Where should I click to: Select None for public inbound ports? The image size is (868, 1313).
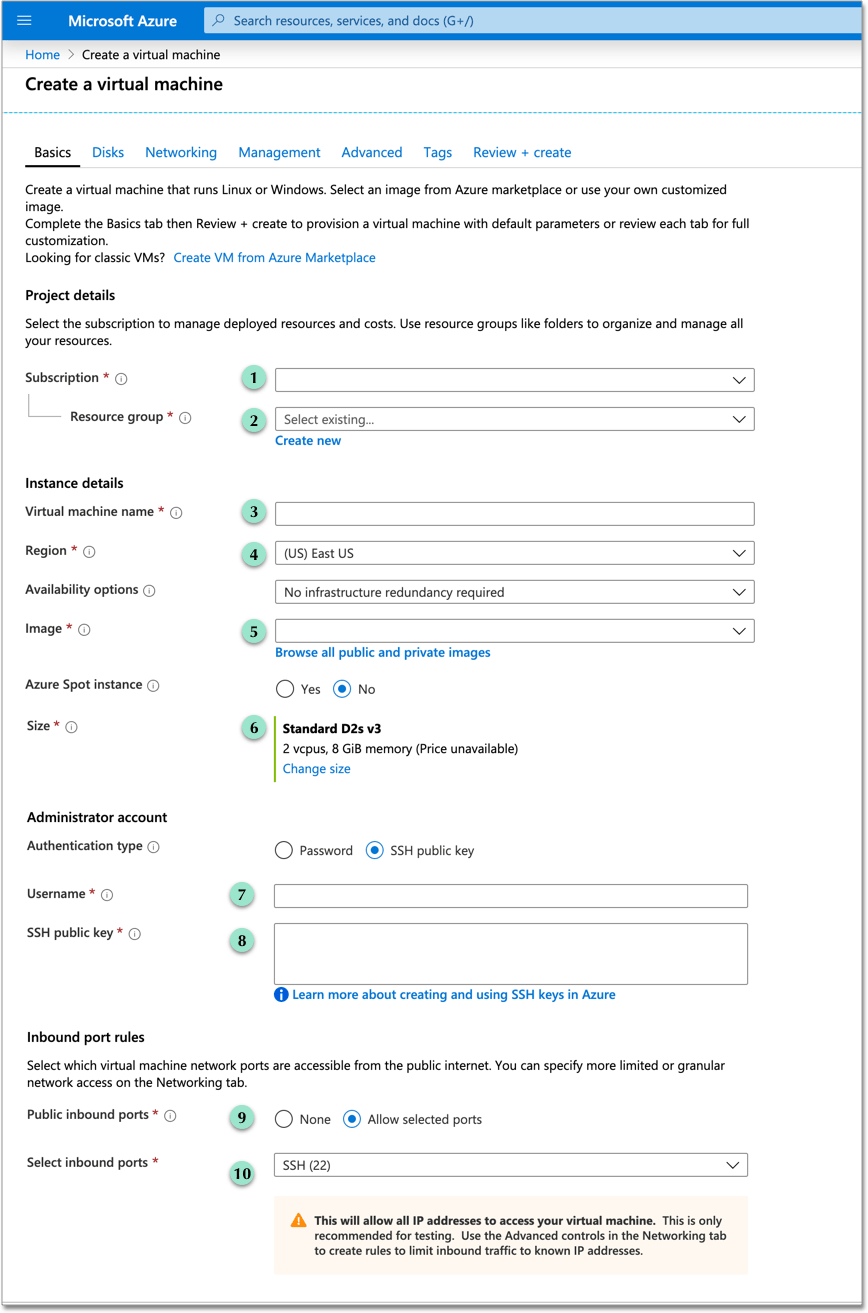[283, 1118]
